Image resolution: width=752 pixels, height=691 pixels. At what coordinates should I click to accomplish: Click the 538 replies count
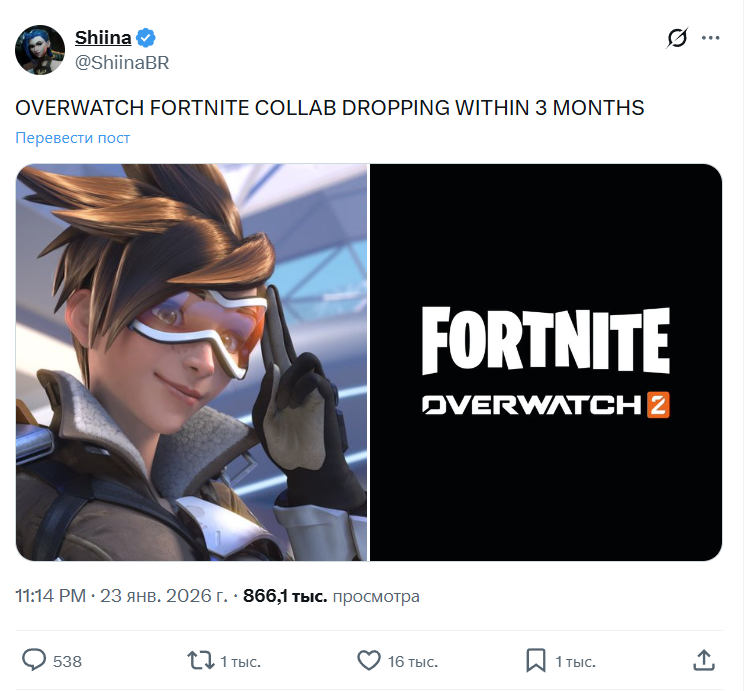tap(67, 661)
